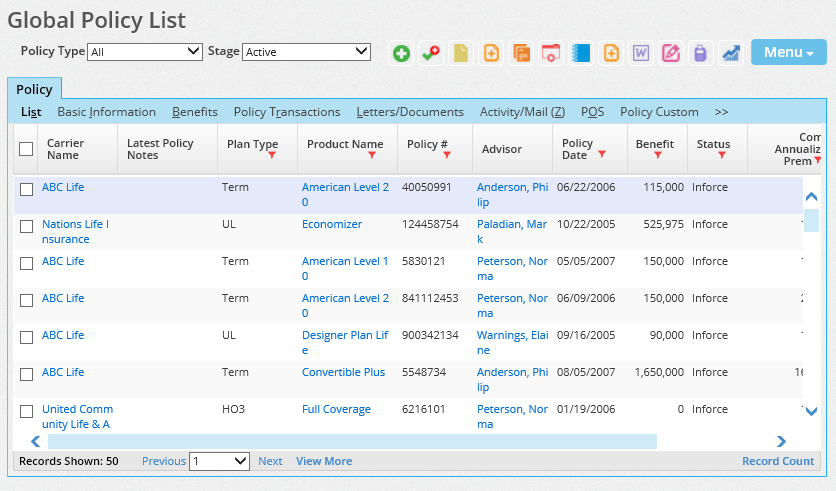Click the blue notebook icon in toolbar

pyautogui.click(x=581, y=53)
